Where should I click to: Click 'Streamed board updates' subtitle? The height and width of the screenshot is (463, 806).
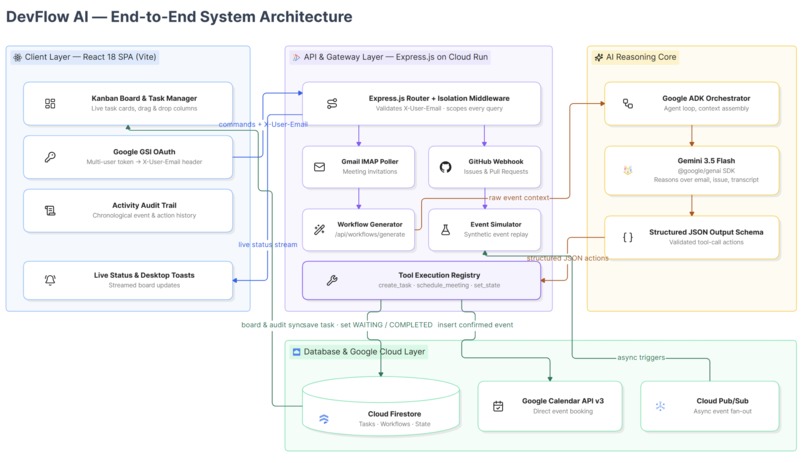(x=144, y=285)
